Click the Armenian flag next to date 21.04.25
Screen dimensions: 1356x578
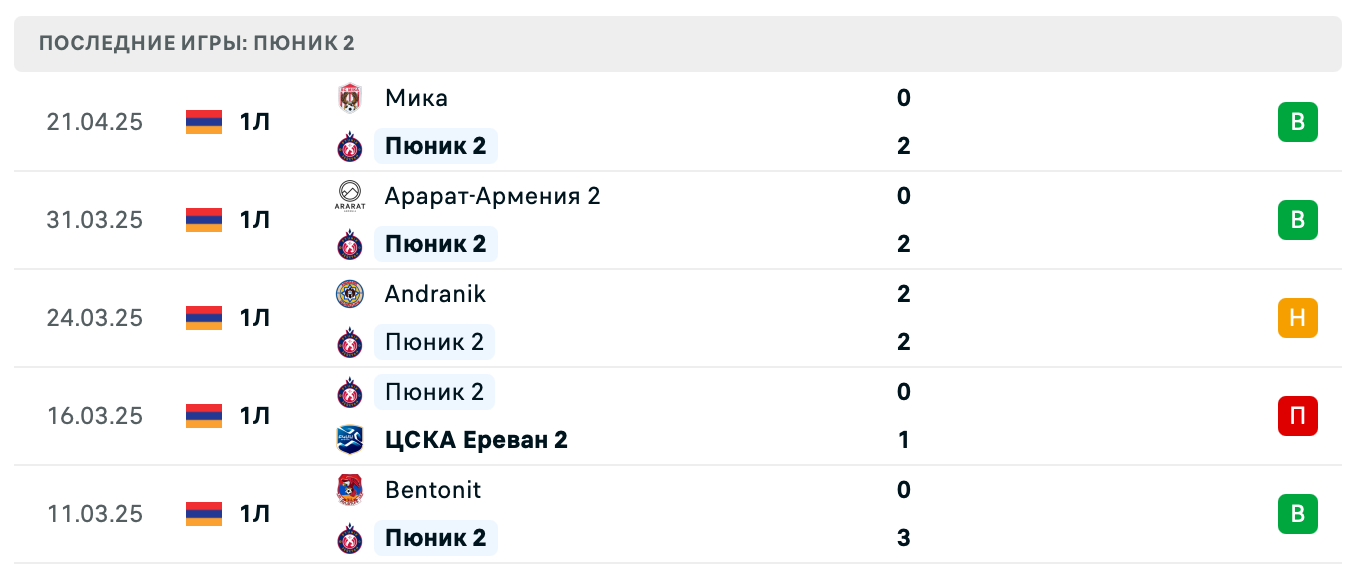[203, 122]
